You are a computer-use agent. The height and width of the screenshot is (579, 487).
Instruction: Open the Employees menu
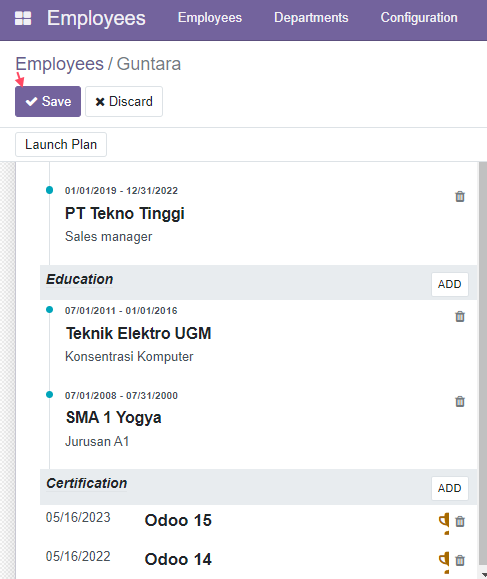point(210,18)
